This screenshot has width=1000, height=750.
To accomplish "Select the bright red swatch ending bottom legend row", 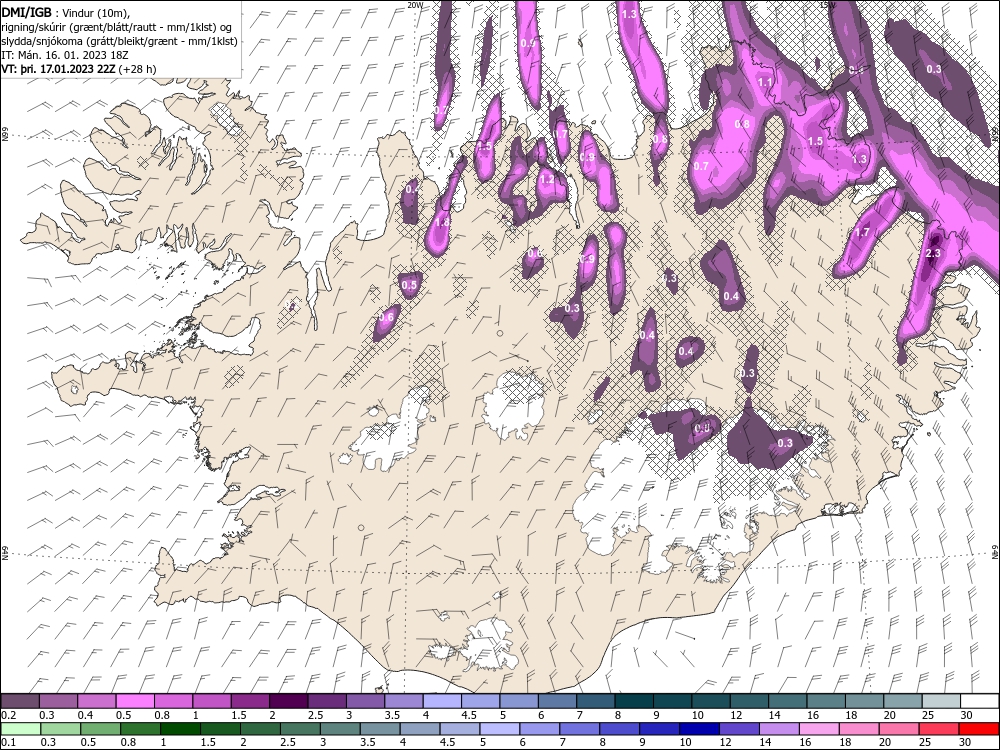I will 980,729.
